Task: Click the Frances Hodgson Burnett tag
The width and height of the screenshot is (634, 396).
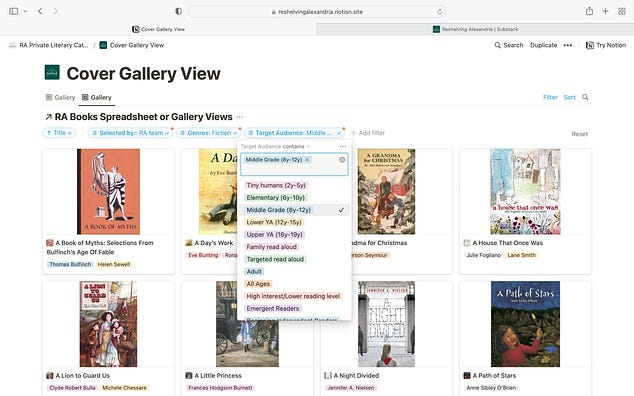Action: coord(220,388)
